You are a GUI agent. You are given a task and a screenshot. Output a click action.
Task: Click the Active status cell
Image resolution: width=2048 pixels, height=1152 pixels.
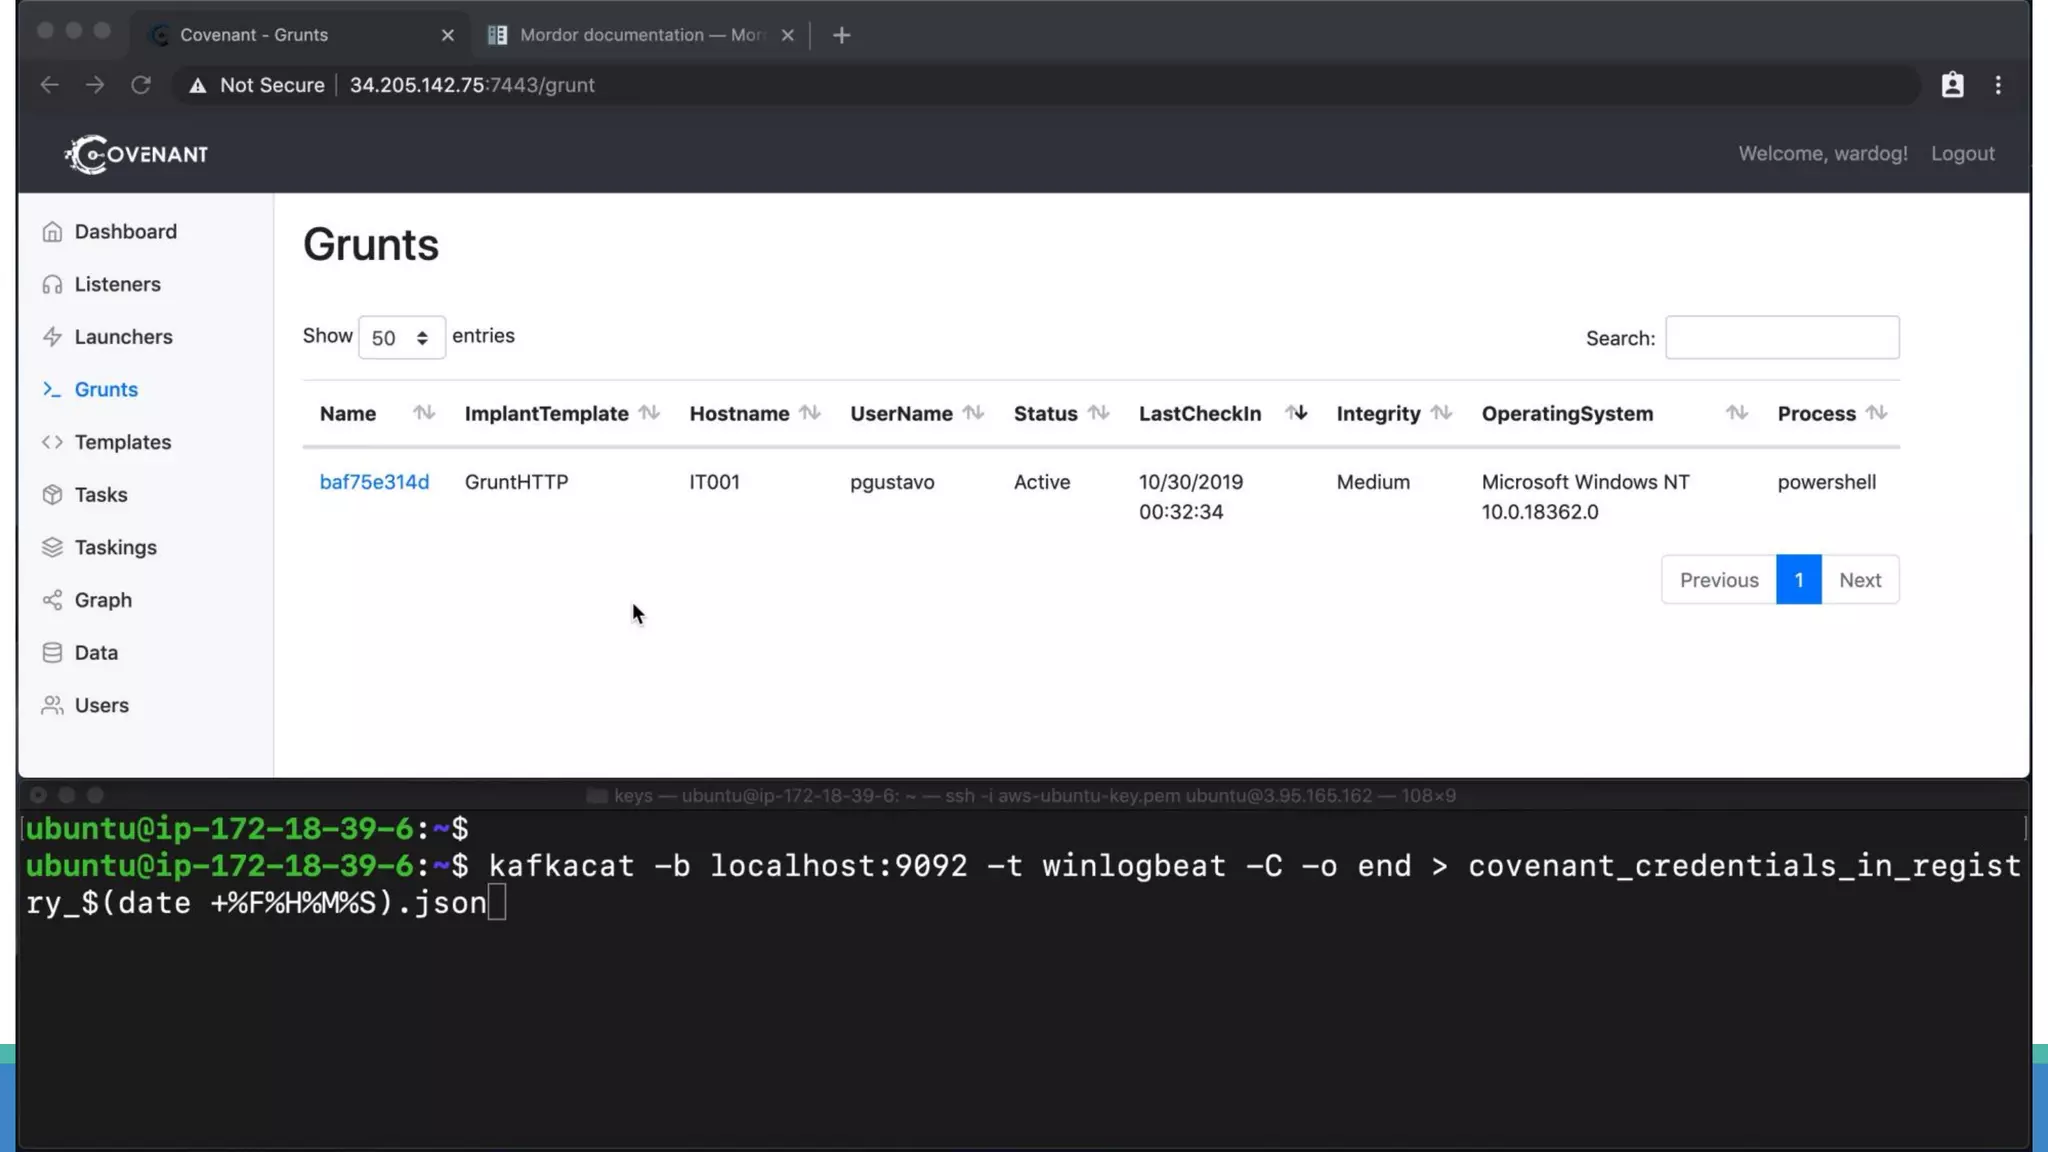coord(1042,482)
